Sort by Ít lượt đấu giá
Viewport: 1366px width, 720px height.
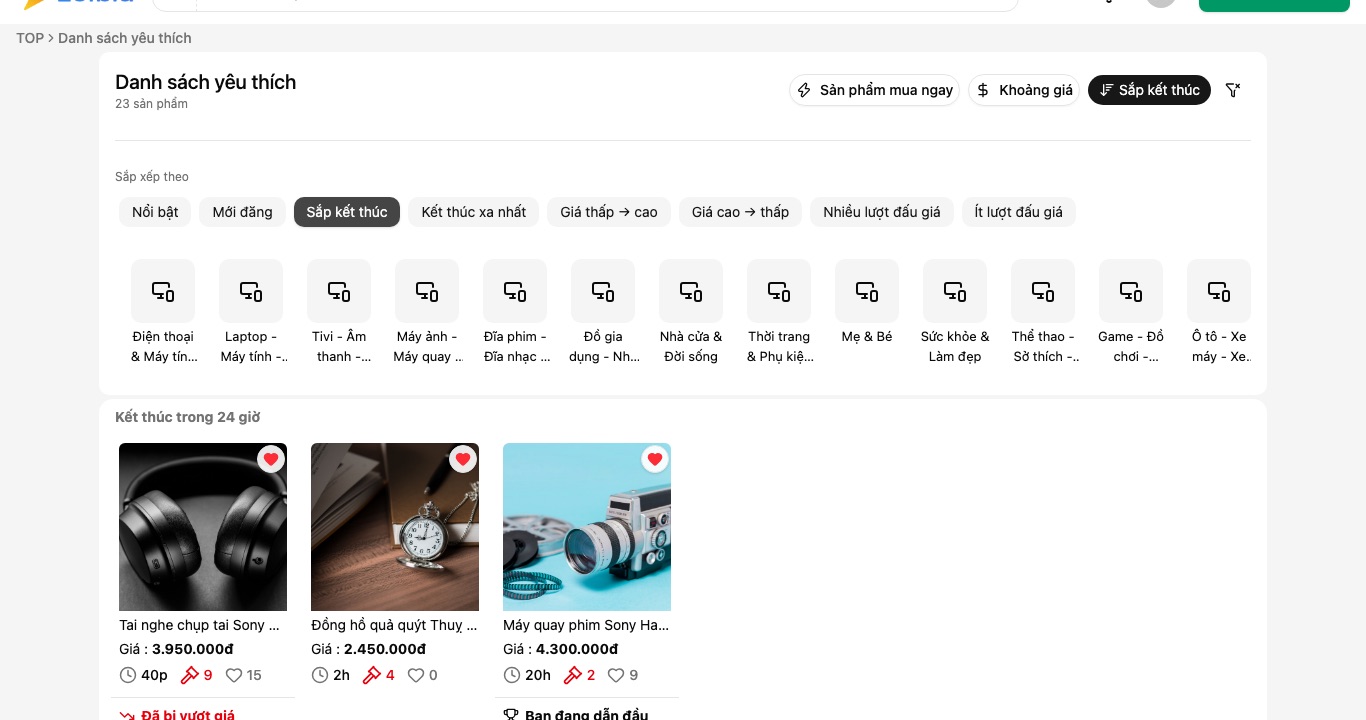pyautogui.click(x=1019, y=212)
